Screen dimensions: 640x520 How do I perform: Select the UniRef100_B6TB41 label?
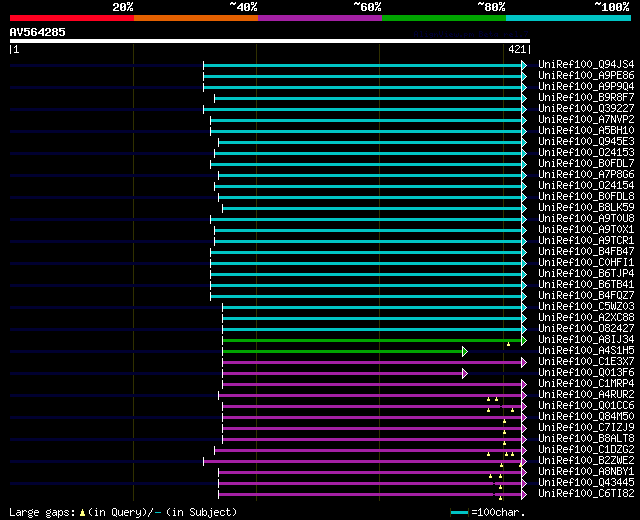tap(586, 285)
